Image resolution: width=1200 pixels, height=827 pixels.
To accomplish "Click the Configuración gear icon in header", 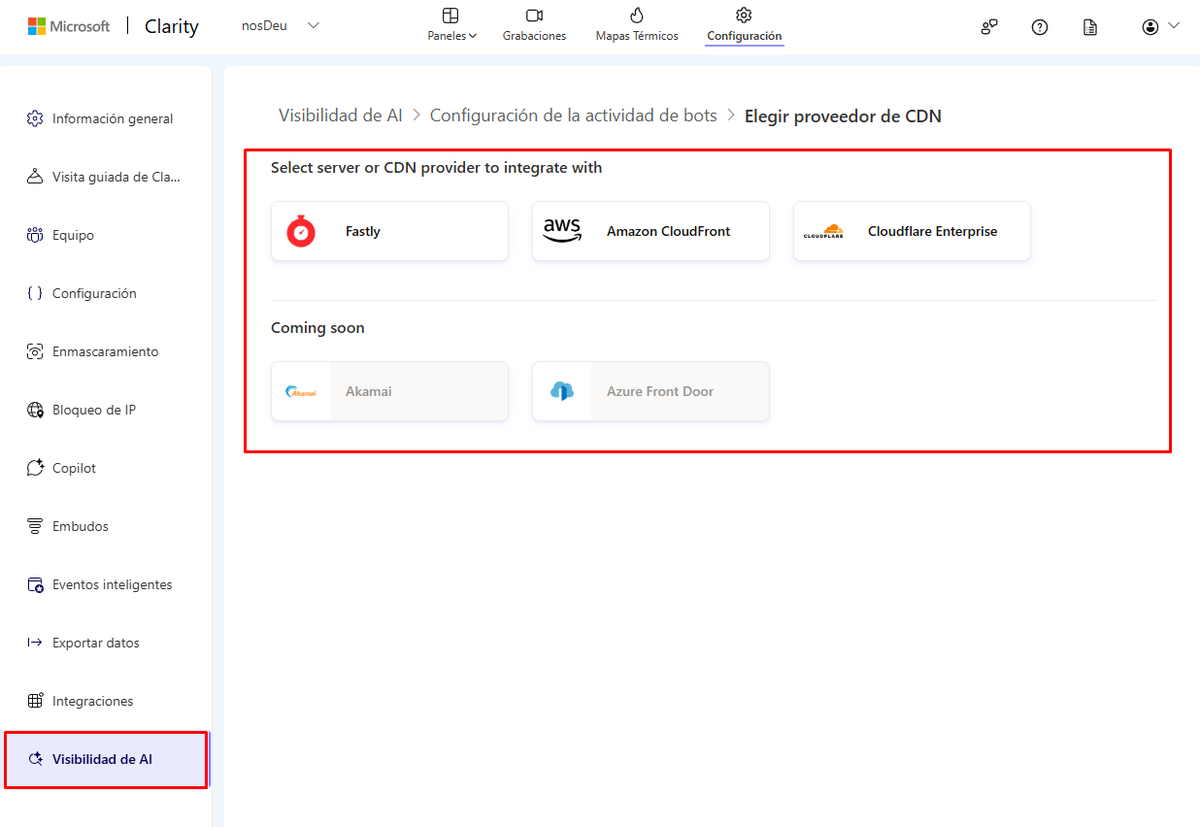I will pyautogui.click(x=743, y=15).
